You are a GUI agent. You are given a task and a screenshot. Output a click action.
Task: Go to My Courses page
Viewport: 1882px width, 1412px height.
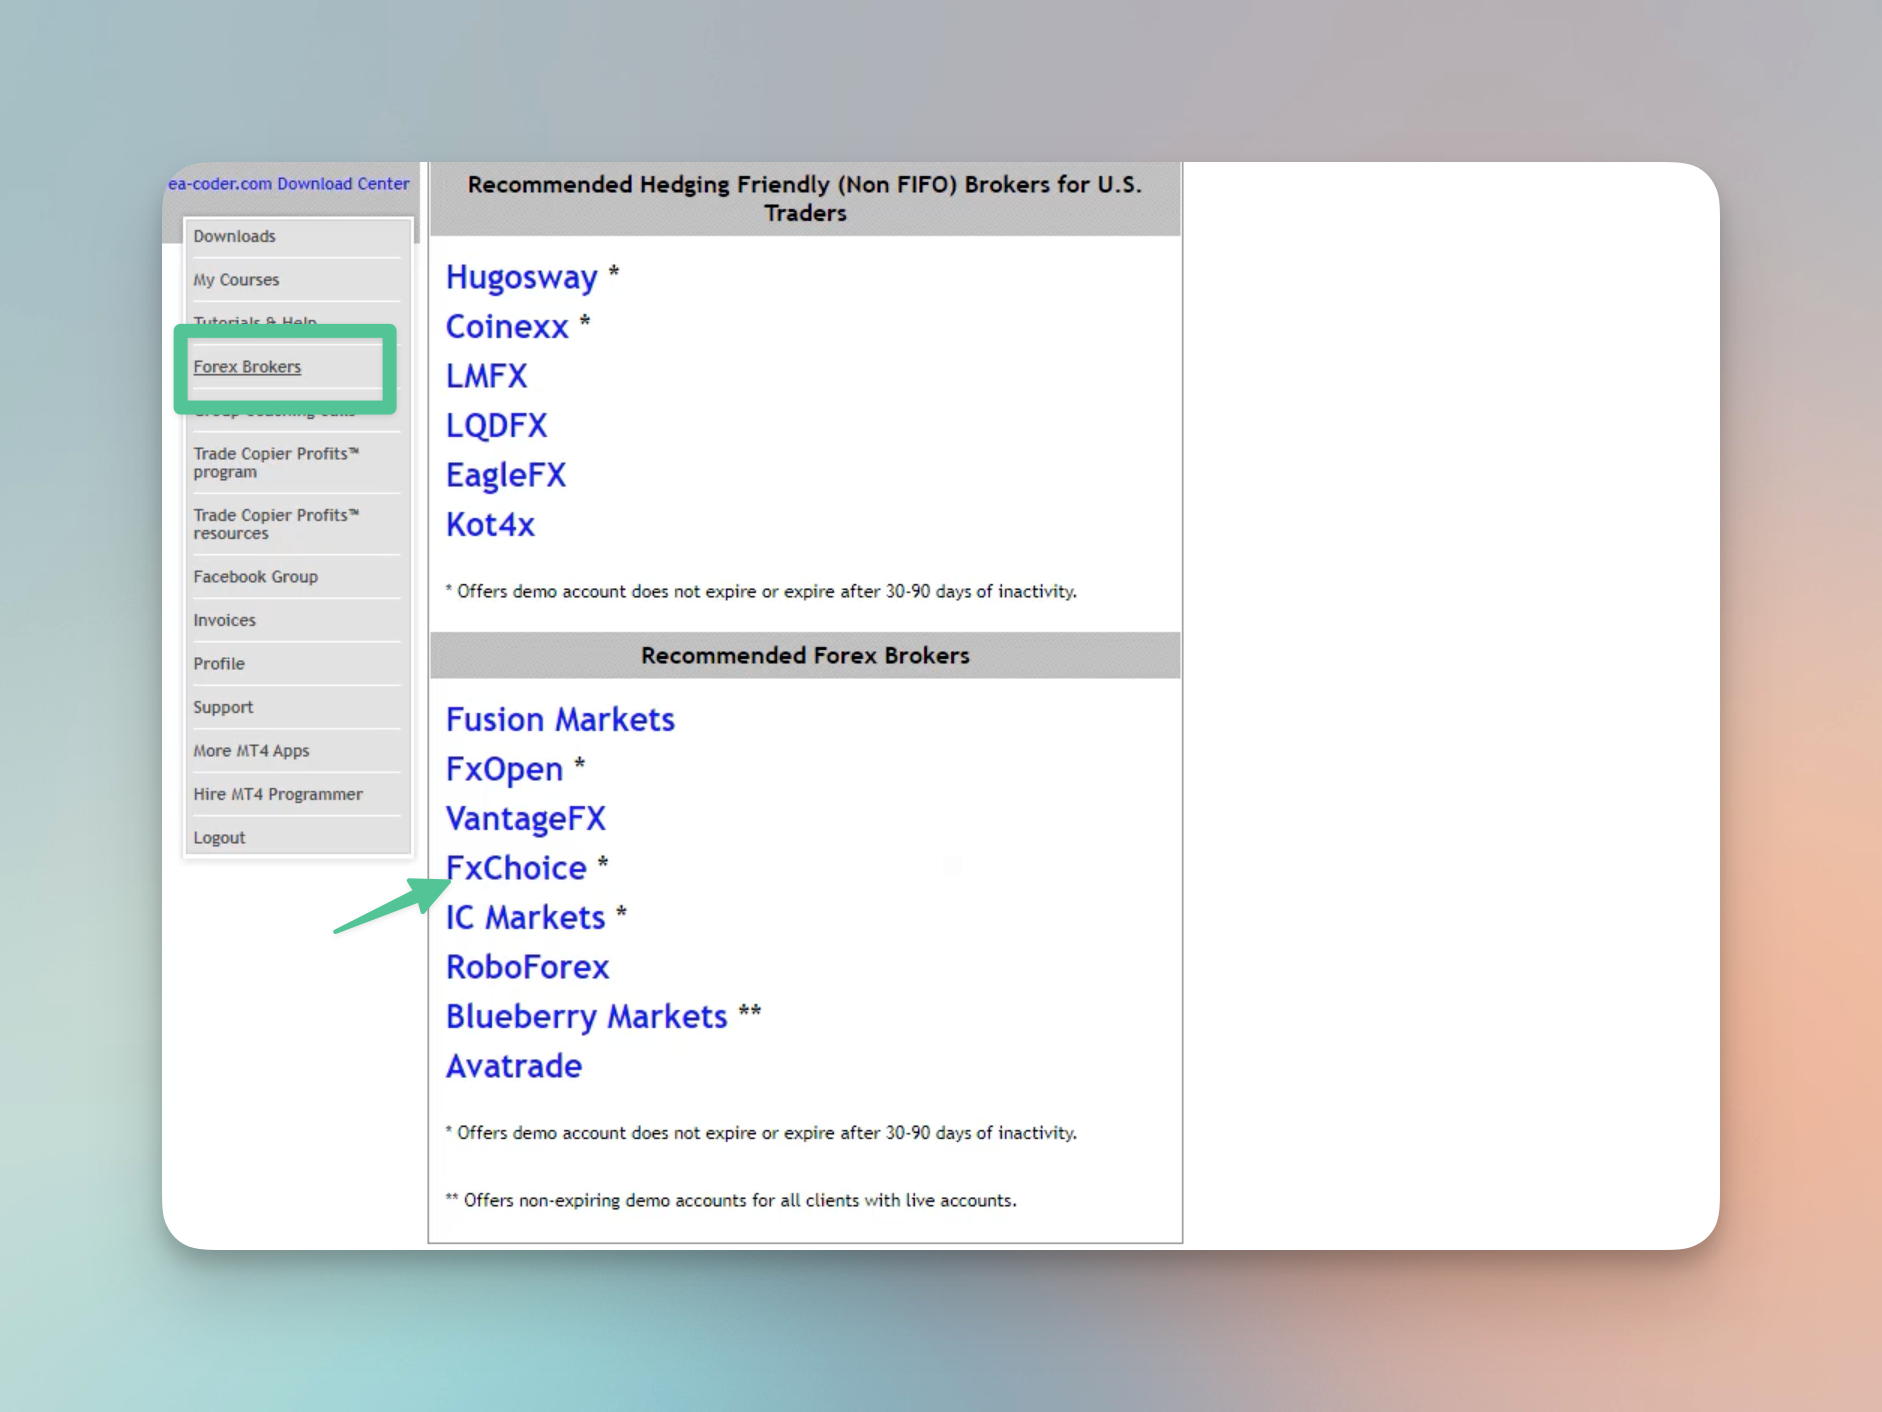[x=236, y=280]
